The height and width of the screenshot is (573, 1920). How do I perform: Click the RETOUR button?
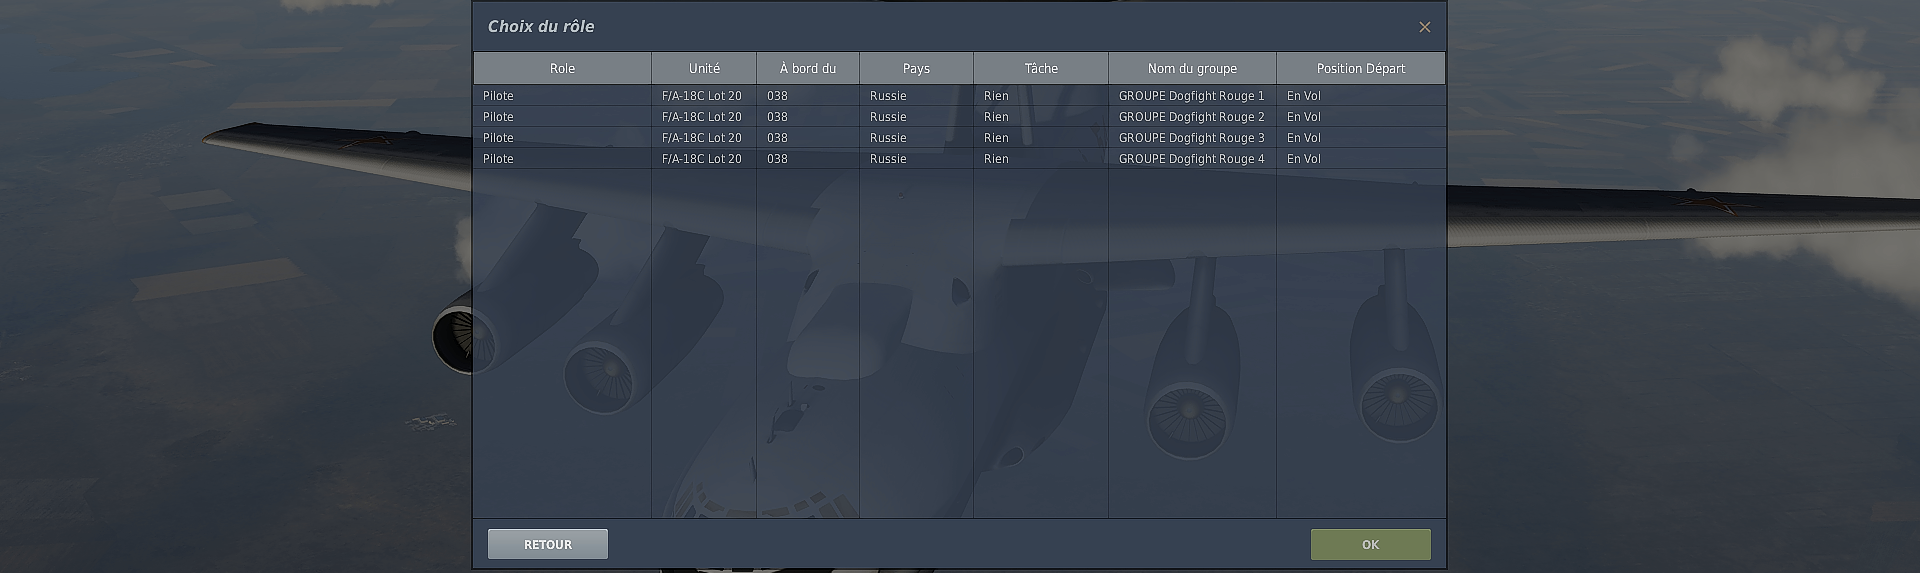click(x=548, y=544)
